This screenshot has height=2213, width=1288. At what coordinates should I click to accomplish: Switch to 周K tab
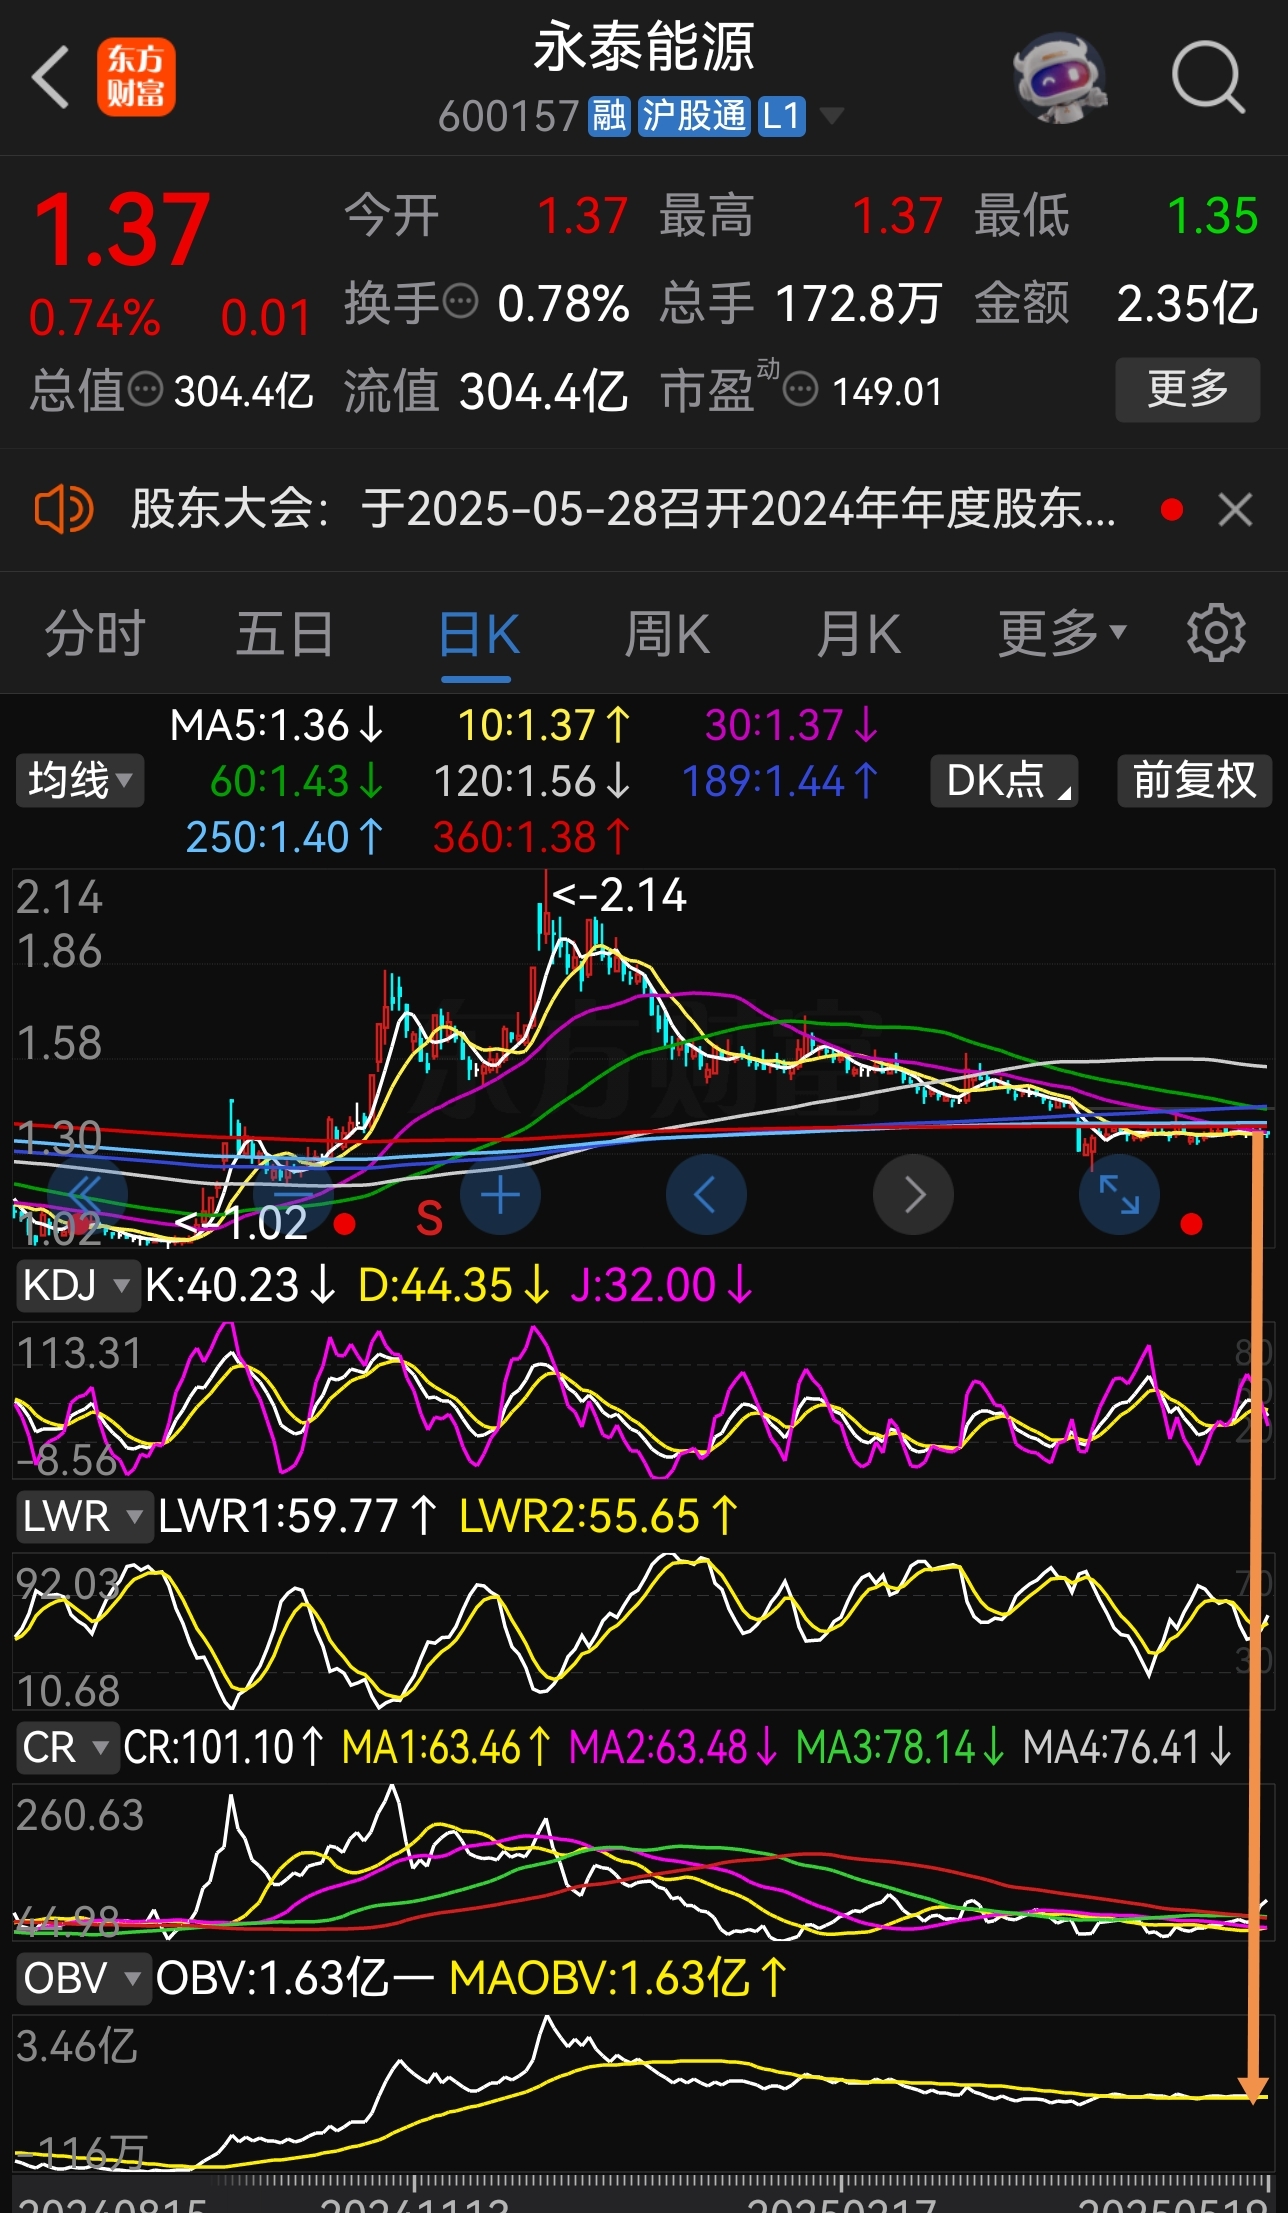[666, 634]
